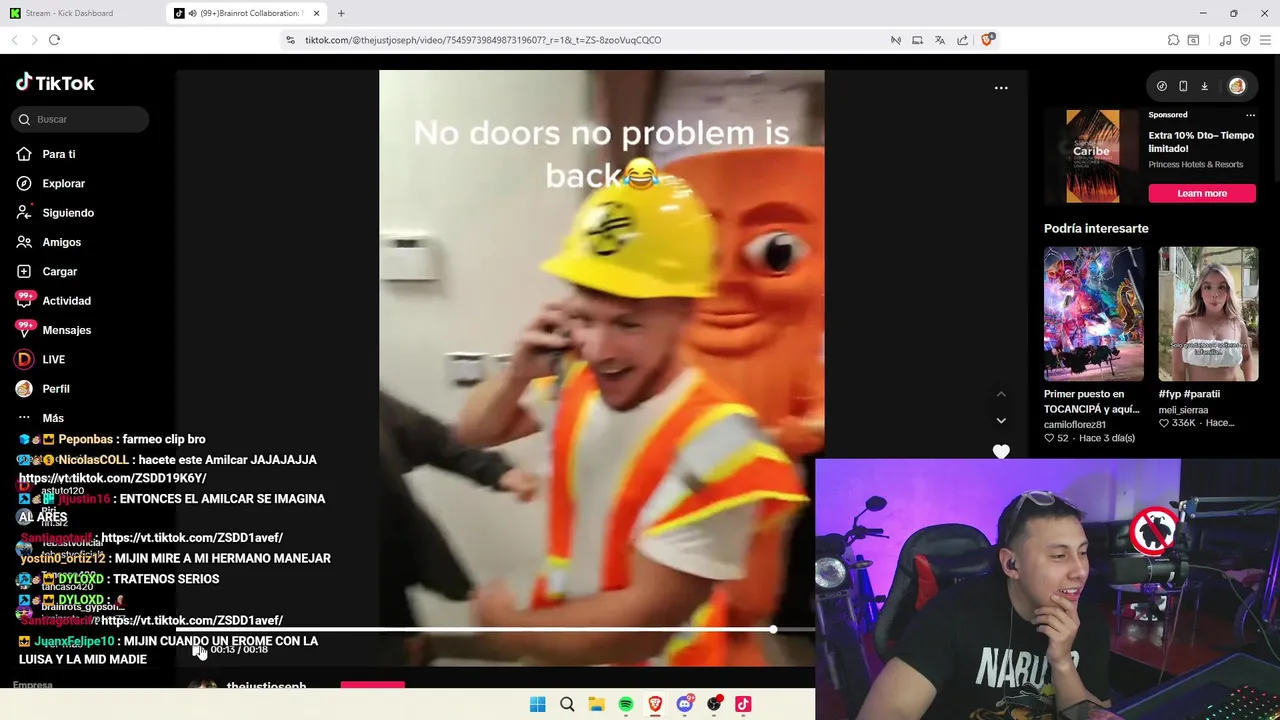Viewport: 1280px width, 720px height.
Task: Focus the Buscar search field
Action: pos(81,119)
